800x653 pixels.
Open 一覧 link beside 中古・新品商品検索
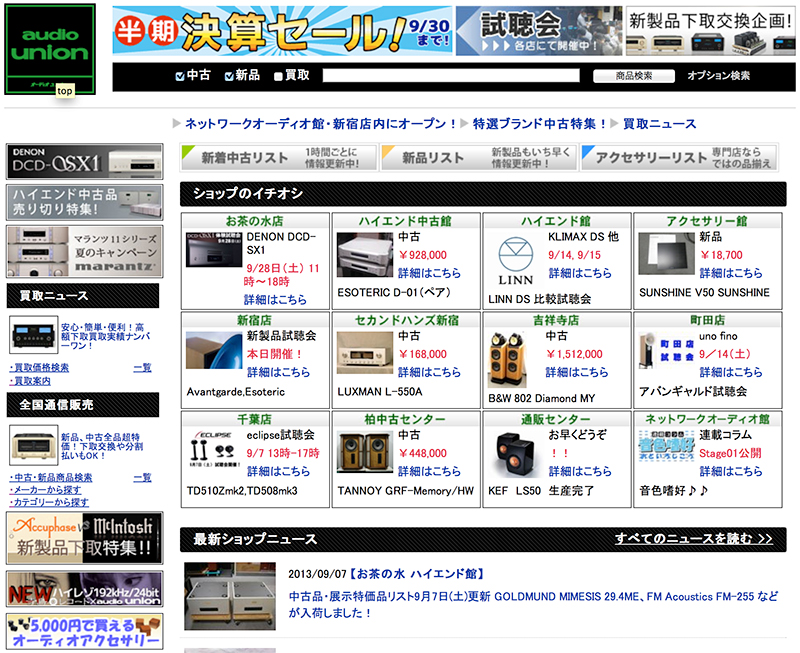click(142, 478)
